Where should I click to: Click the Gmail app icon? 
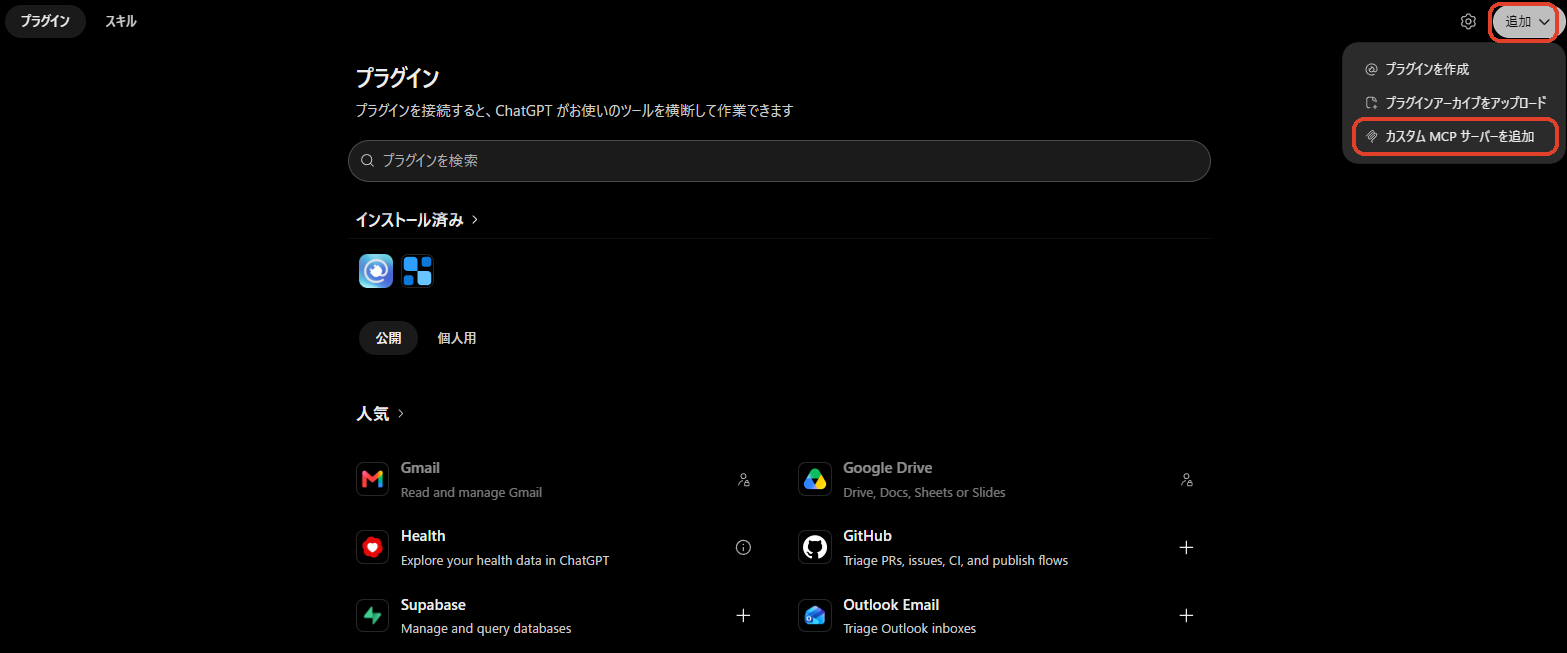click(372, 479)
